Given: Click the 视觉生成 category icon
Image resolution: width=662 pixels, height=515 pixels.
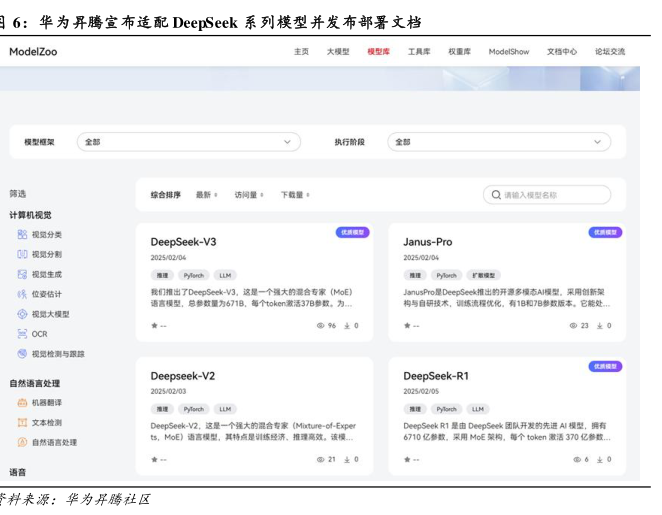Looking at the screenshot, I should tap(22, 274).
